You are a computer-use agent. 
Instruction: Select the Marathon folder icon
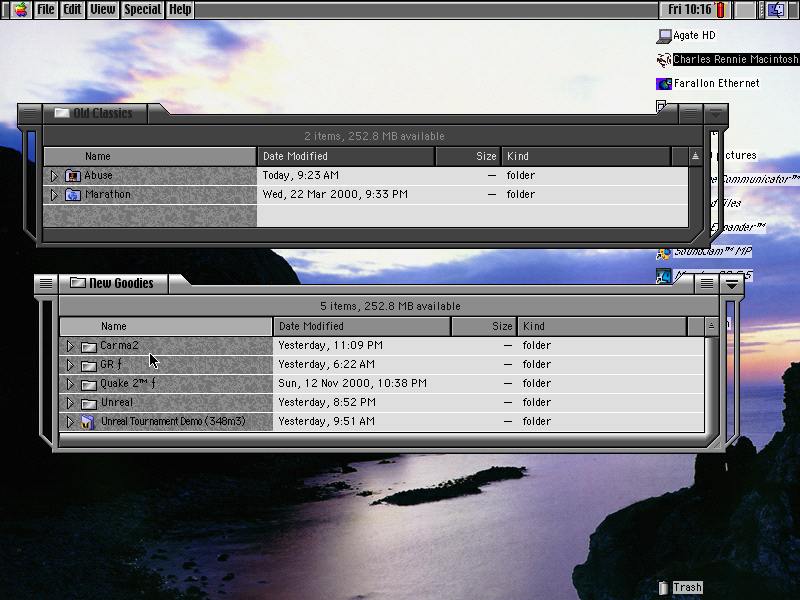(73, 195)
